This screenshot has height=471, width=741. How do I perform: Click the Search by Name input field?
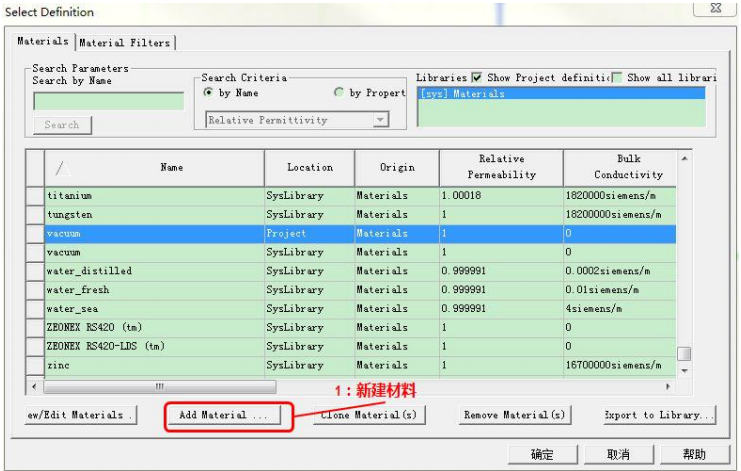coord(109,101)
